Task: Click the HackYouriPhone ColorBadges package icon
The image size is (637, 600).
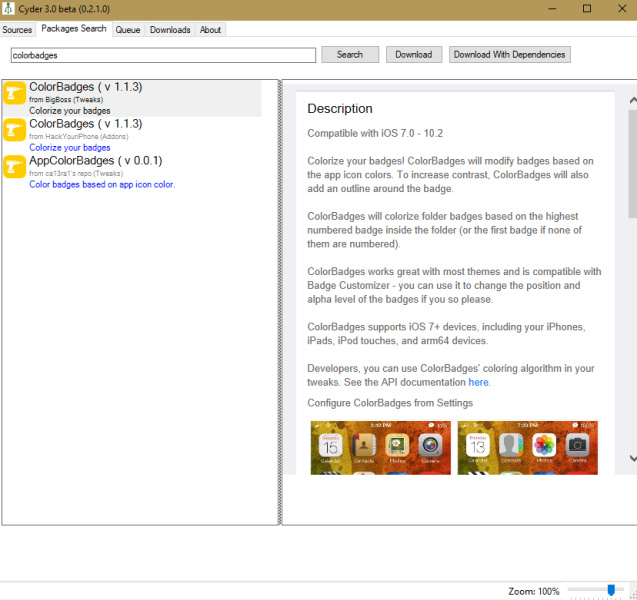Action: click(x=15, y=134)
